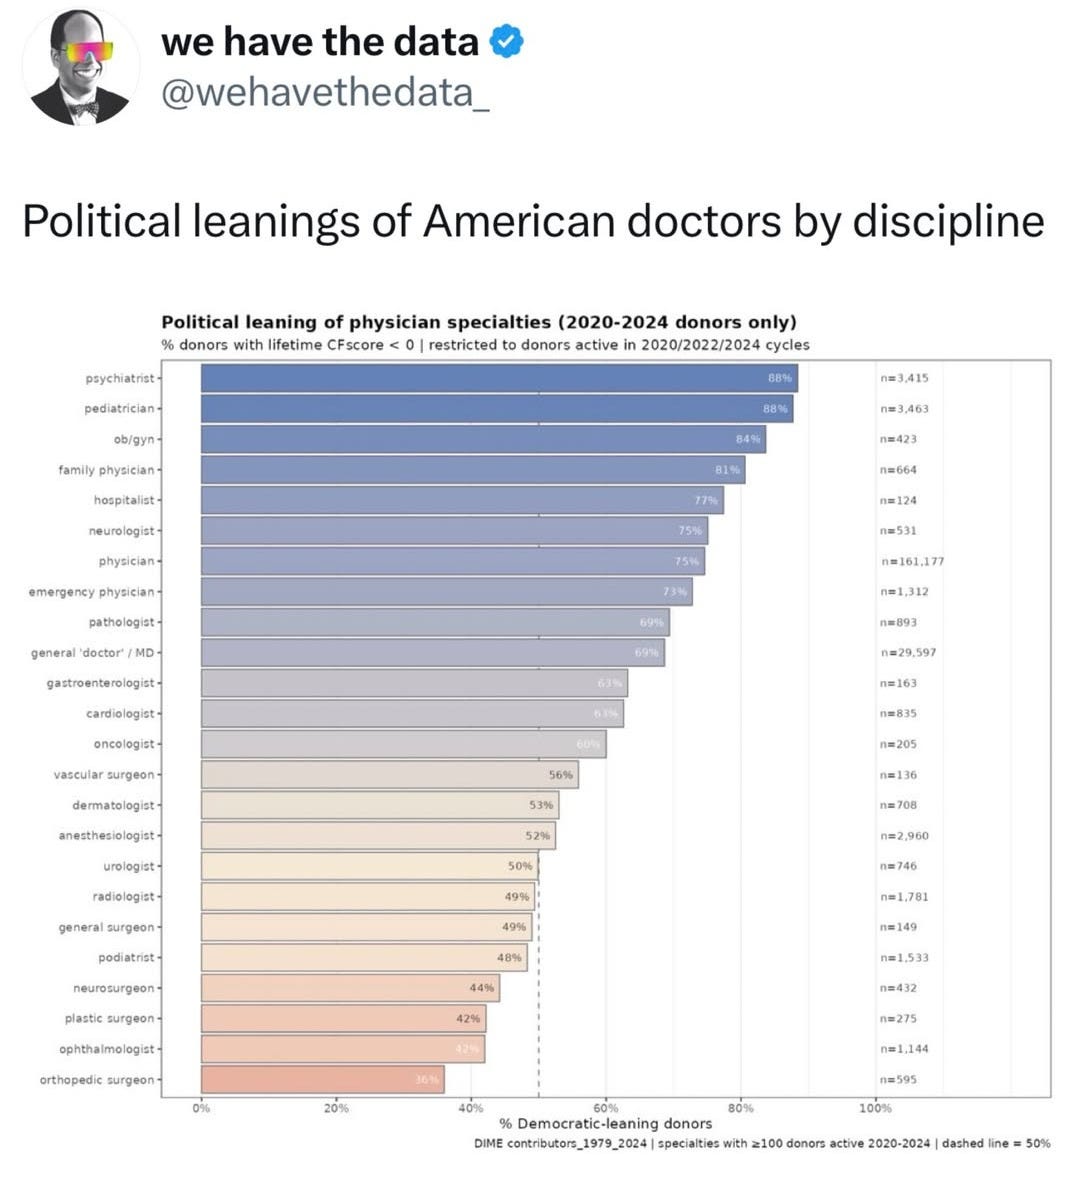Click the orthopedic surgeon 36% bar
This screenshot has width=1080, height=1192.
[x=323, y=1079]
